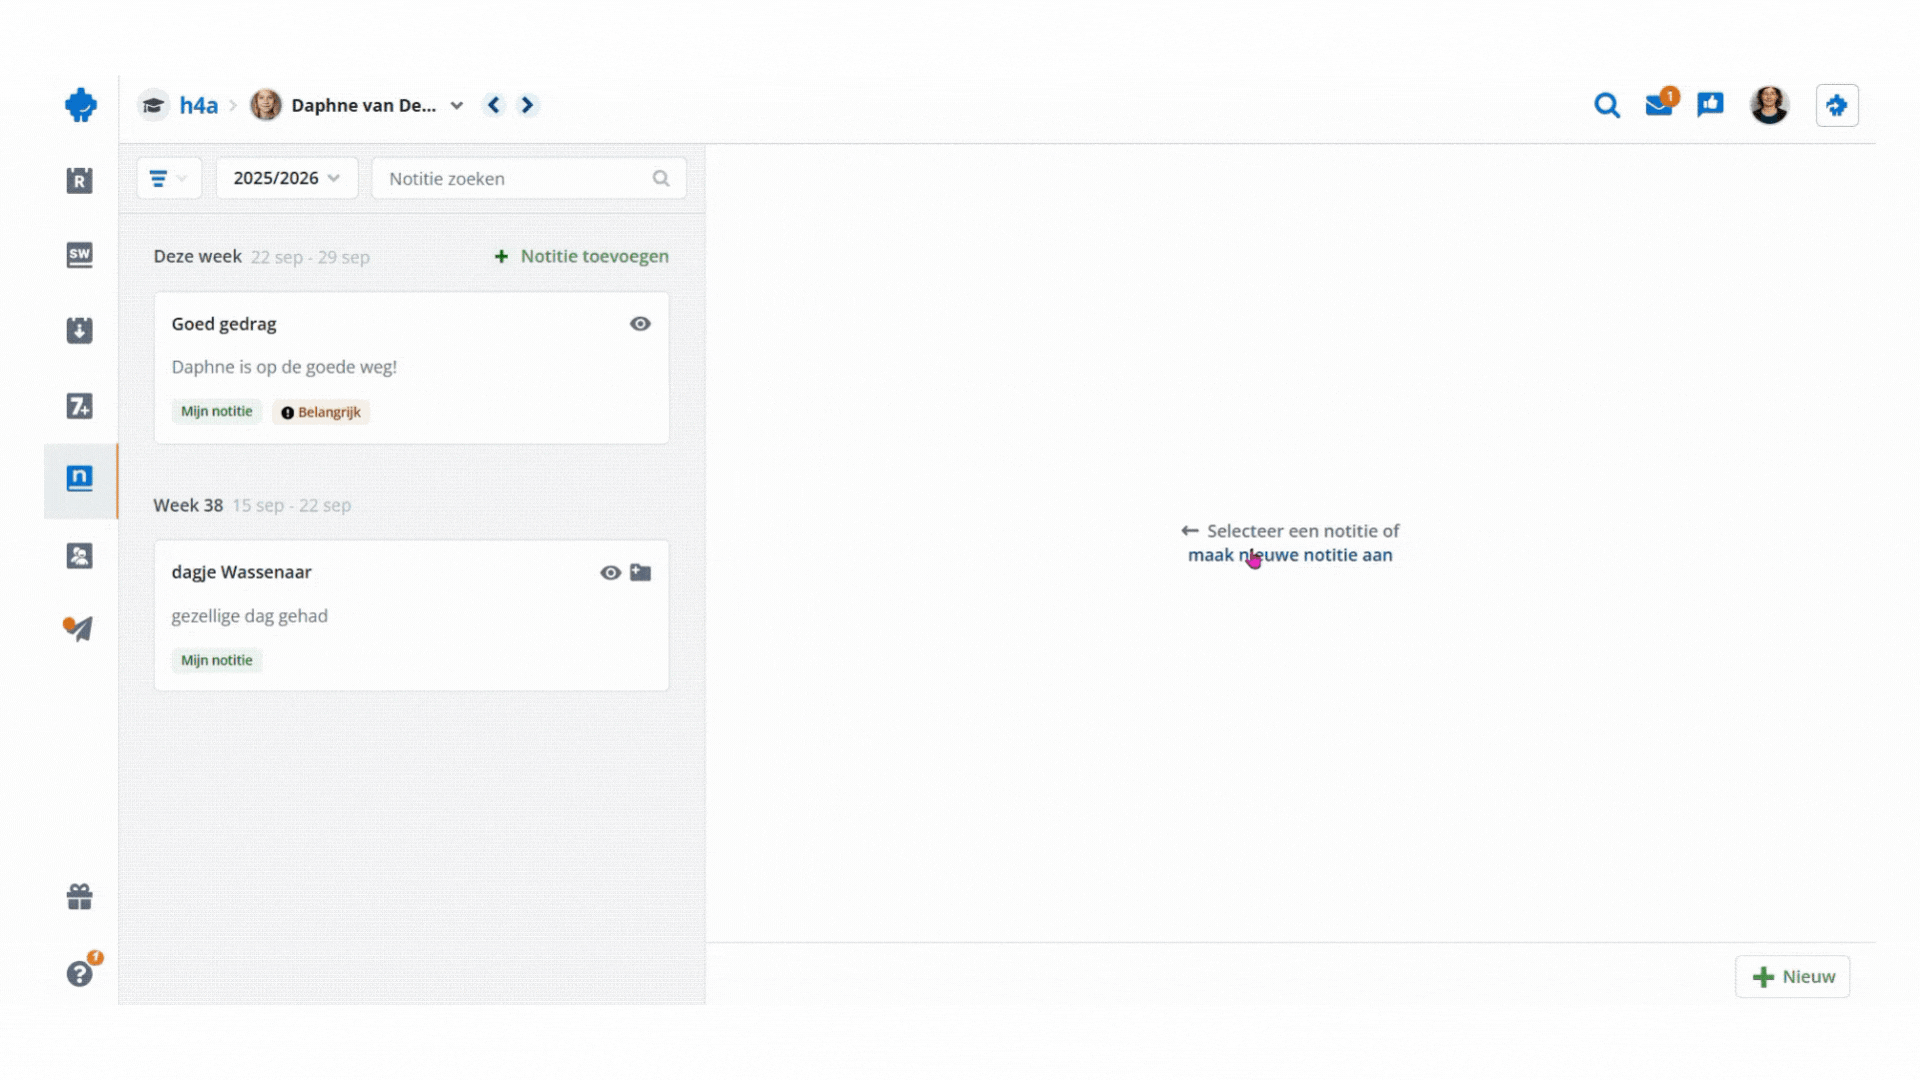Open the filter dropdown button

click(x=168, y=178)
